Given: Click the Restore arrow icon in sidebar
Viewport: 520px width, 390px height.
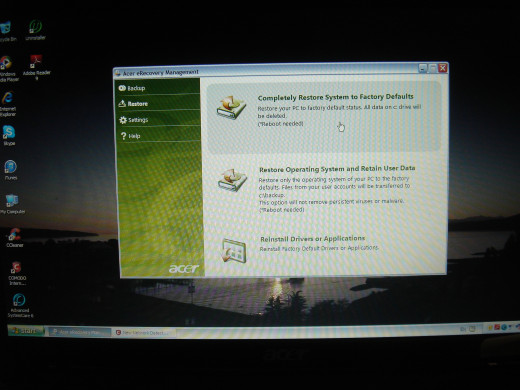Looking at the screenshot, I should point(122,104).
